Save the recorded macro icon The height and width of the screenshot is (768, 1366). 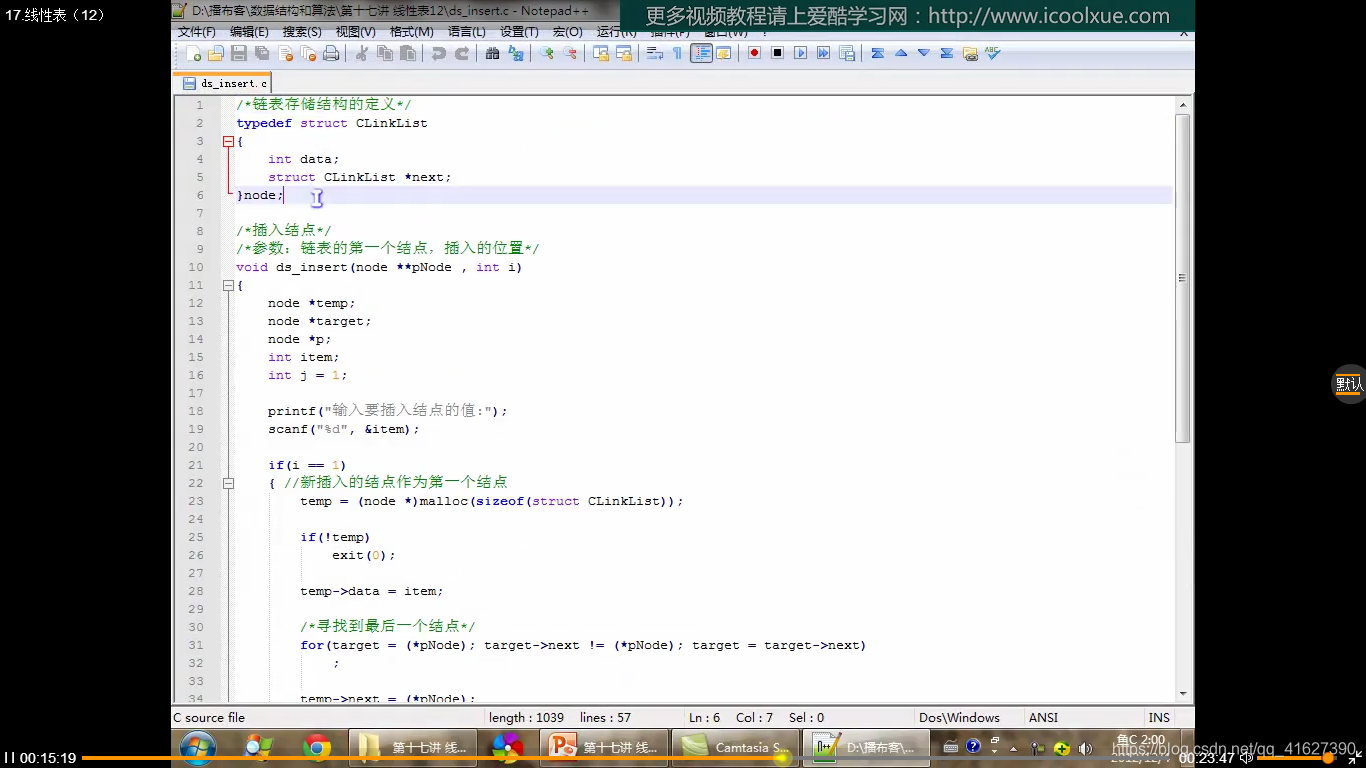pyautogui.click(x=847, y=53)
